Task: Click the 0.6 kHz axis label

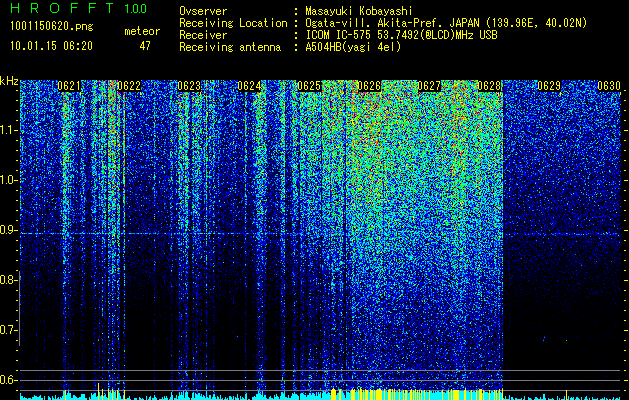Action: pos(7,380)
